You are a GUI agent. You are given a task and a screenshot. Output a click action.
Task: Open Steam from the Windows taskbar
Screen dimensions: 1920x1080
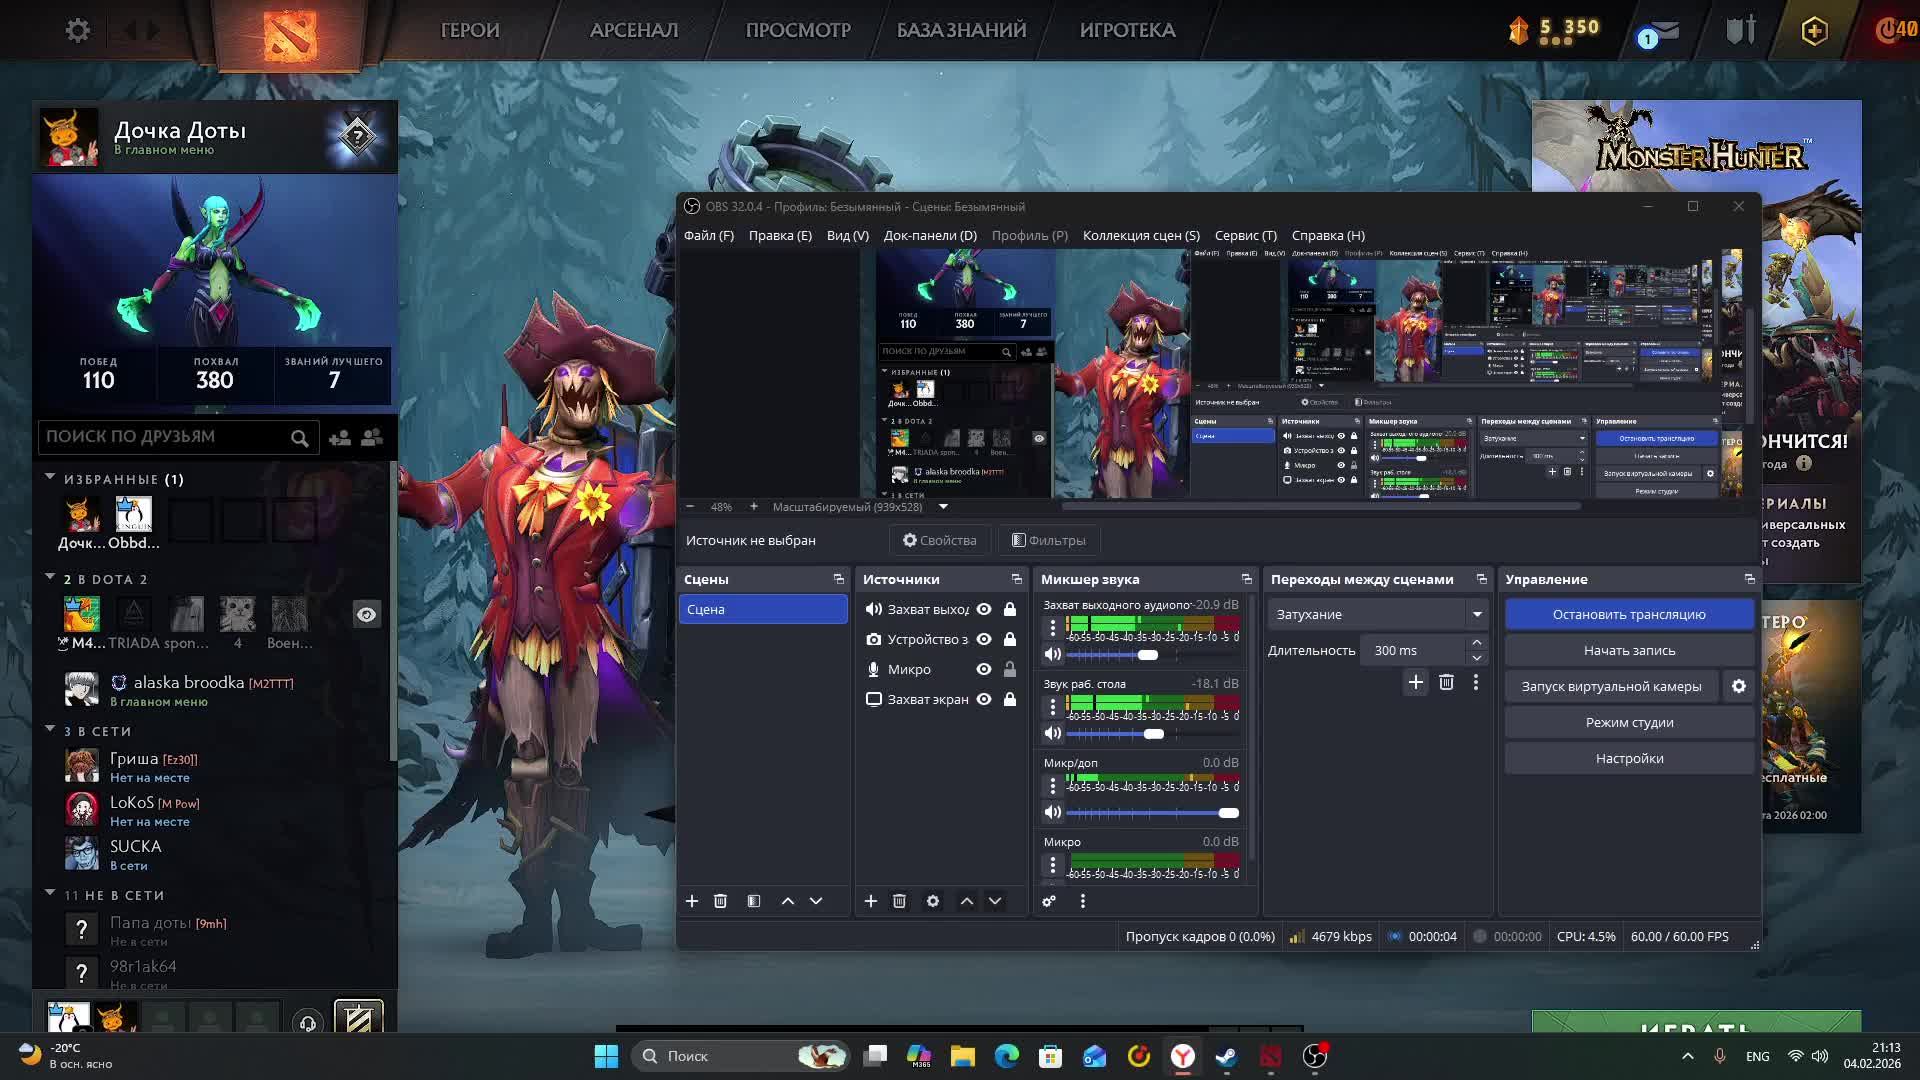(x=1226, y=1056)
